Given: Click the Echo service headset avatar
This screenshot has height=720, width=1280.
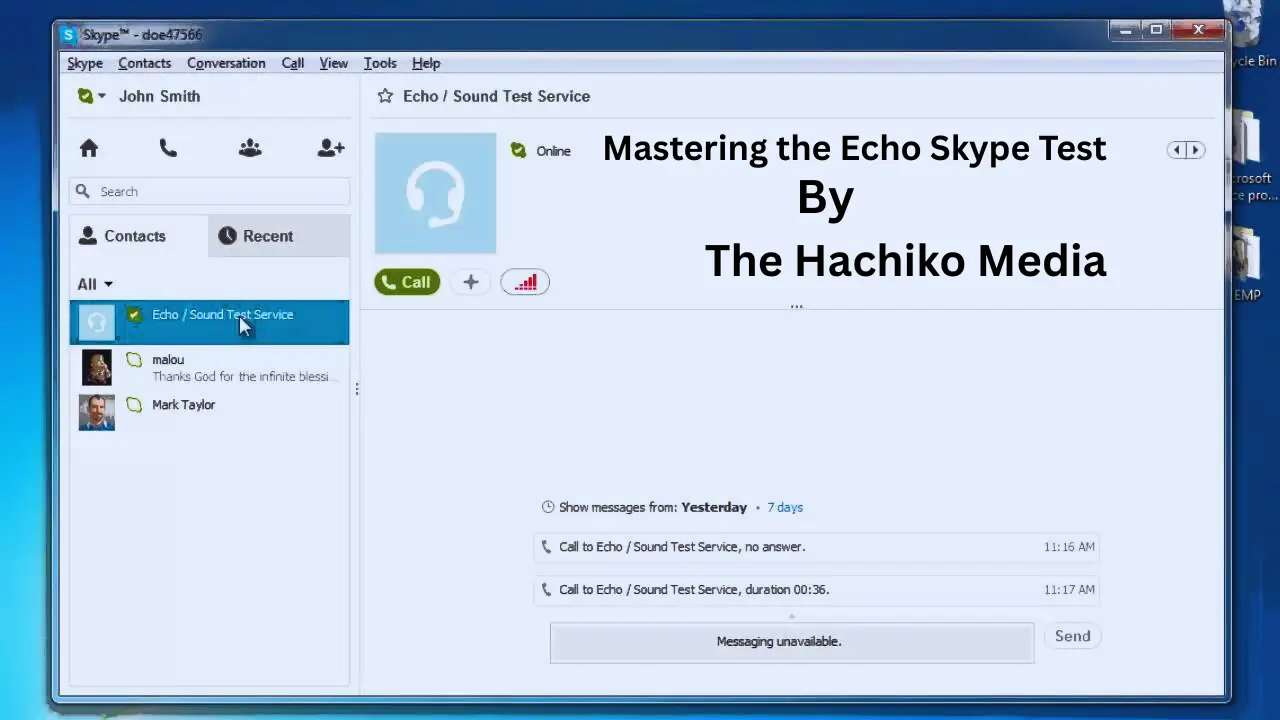Looking at the screenshot, I should pyautogui.click(x=435, y=193).
